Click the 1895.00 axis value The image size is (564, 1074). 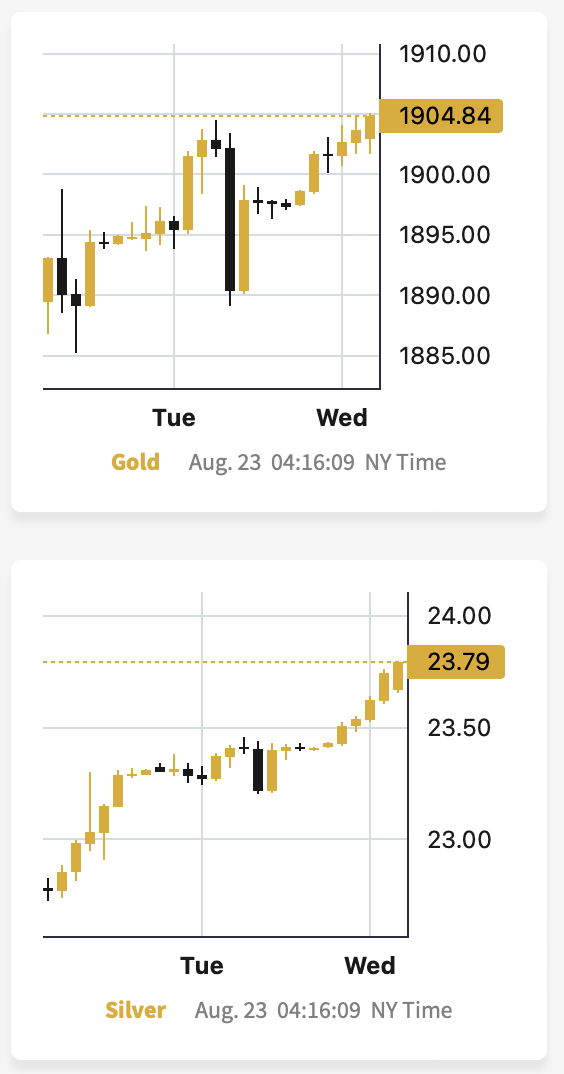tap(445, 235)
